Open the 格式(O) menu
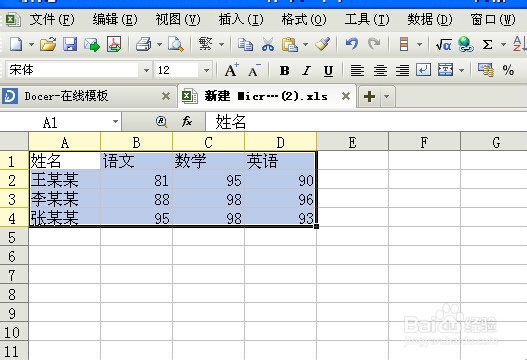Screen dimensions: 527x360 tap(304, 19)
